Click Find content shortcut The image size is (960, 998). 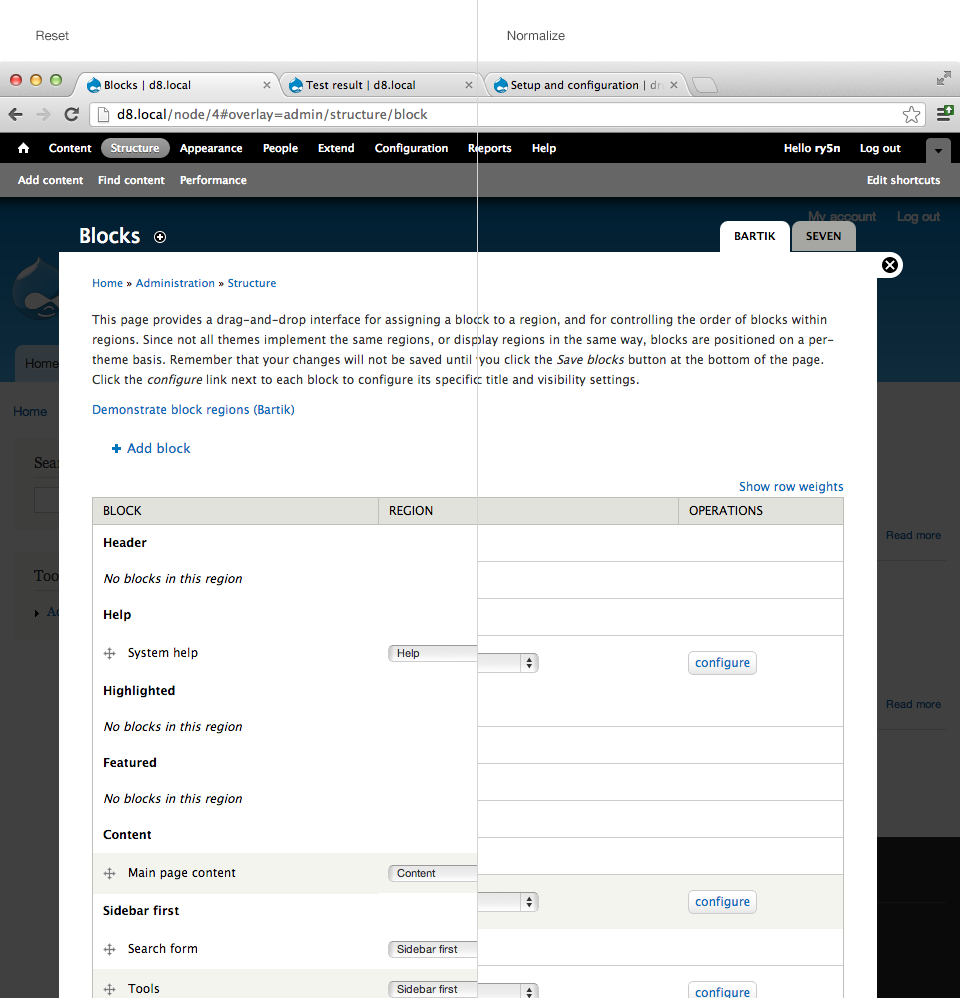131,180
